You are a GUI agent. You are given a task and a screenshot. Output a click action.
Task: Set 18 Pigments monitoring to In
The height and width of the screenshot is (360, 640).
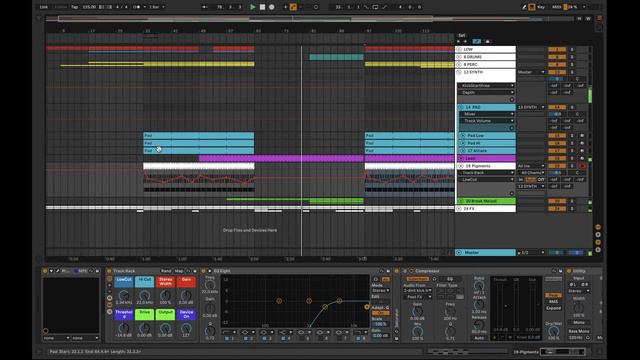coord(521,180)
